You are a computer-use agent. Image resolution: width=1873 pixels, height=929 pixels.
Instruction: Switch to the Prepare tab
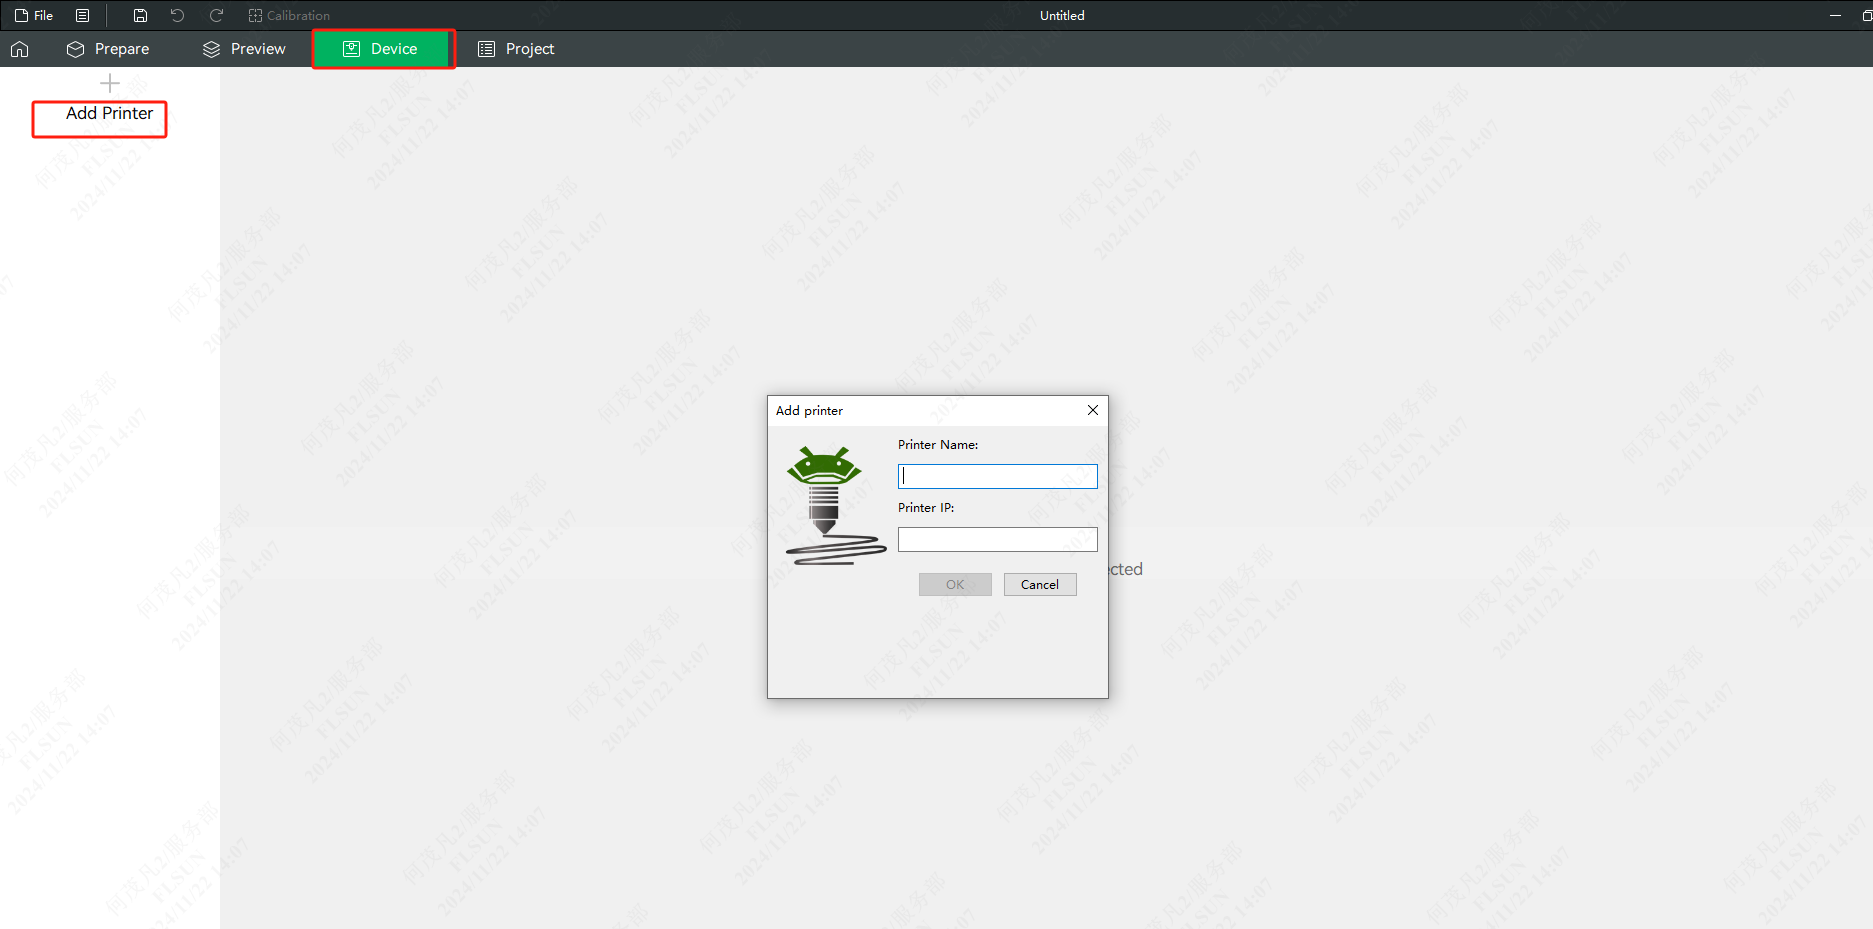108,49
